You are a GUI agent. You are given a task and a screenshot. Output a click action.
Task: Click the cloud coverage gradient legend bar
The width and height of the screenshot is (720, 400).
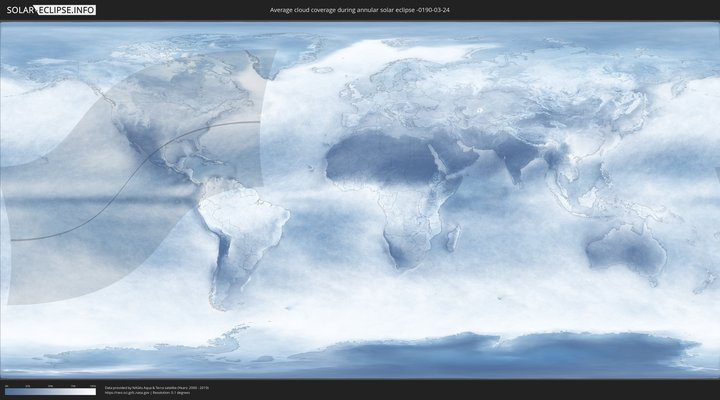(x=50, y=392)
